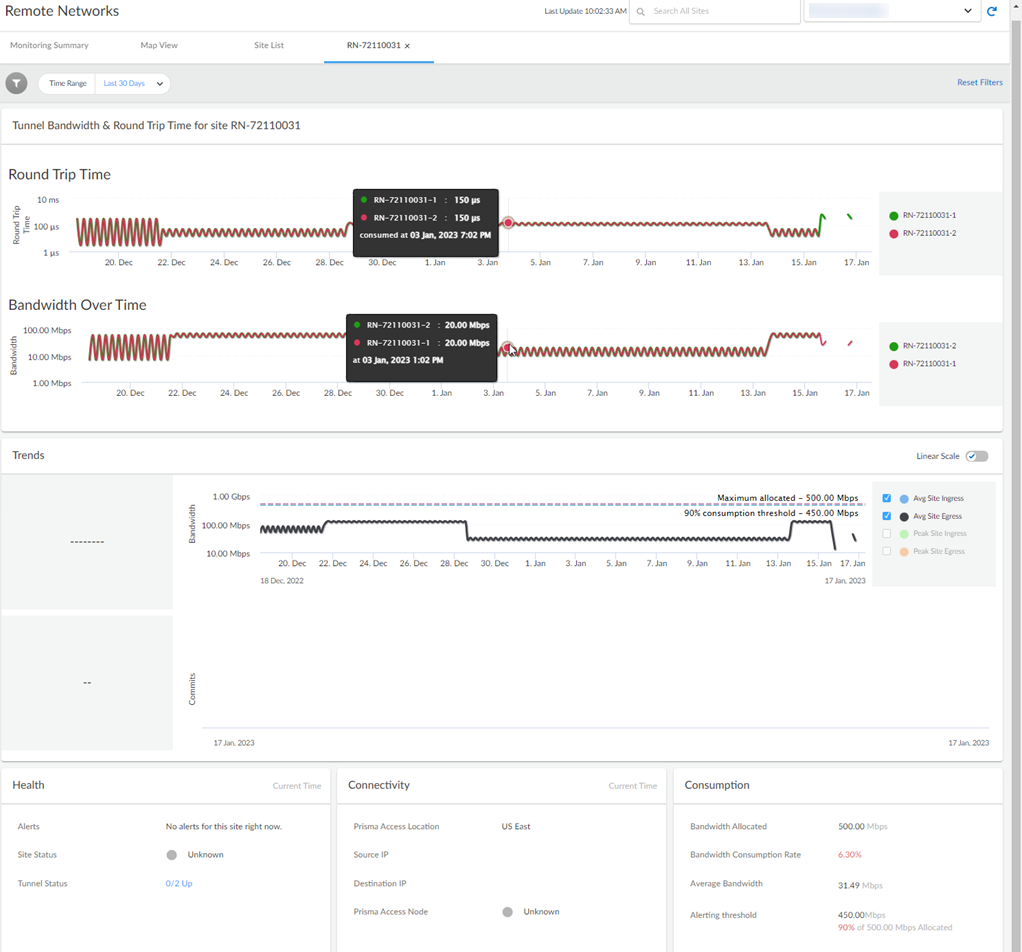Enable the Peak Site Ingress checkbox
This screenshot has width=1022, height=952.
886,534
